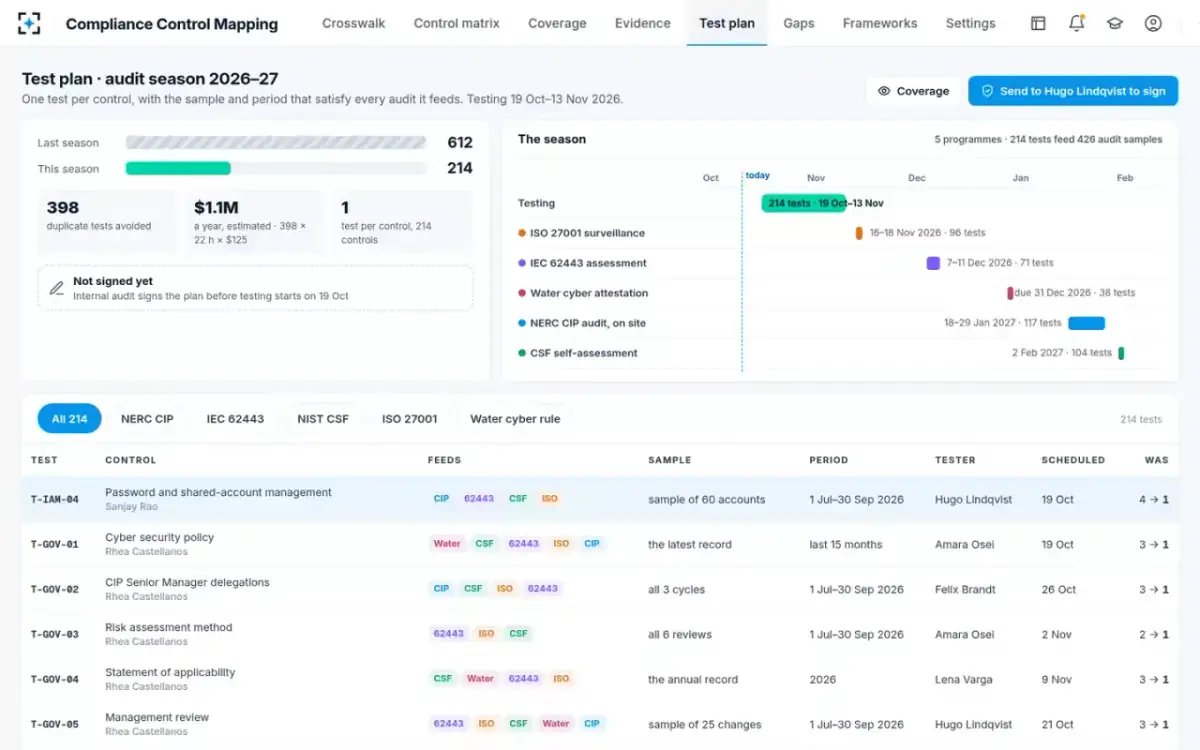
Task: Filter tests by IEC 62443
Action: click(235, 419)
